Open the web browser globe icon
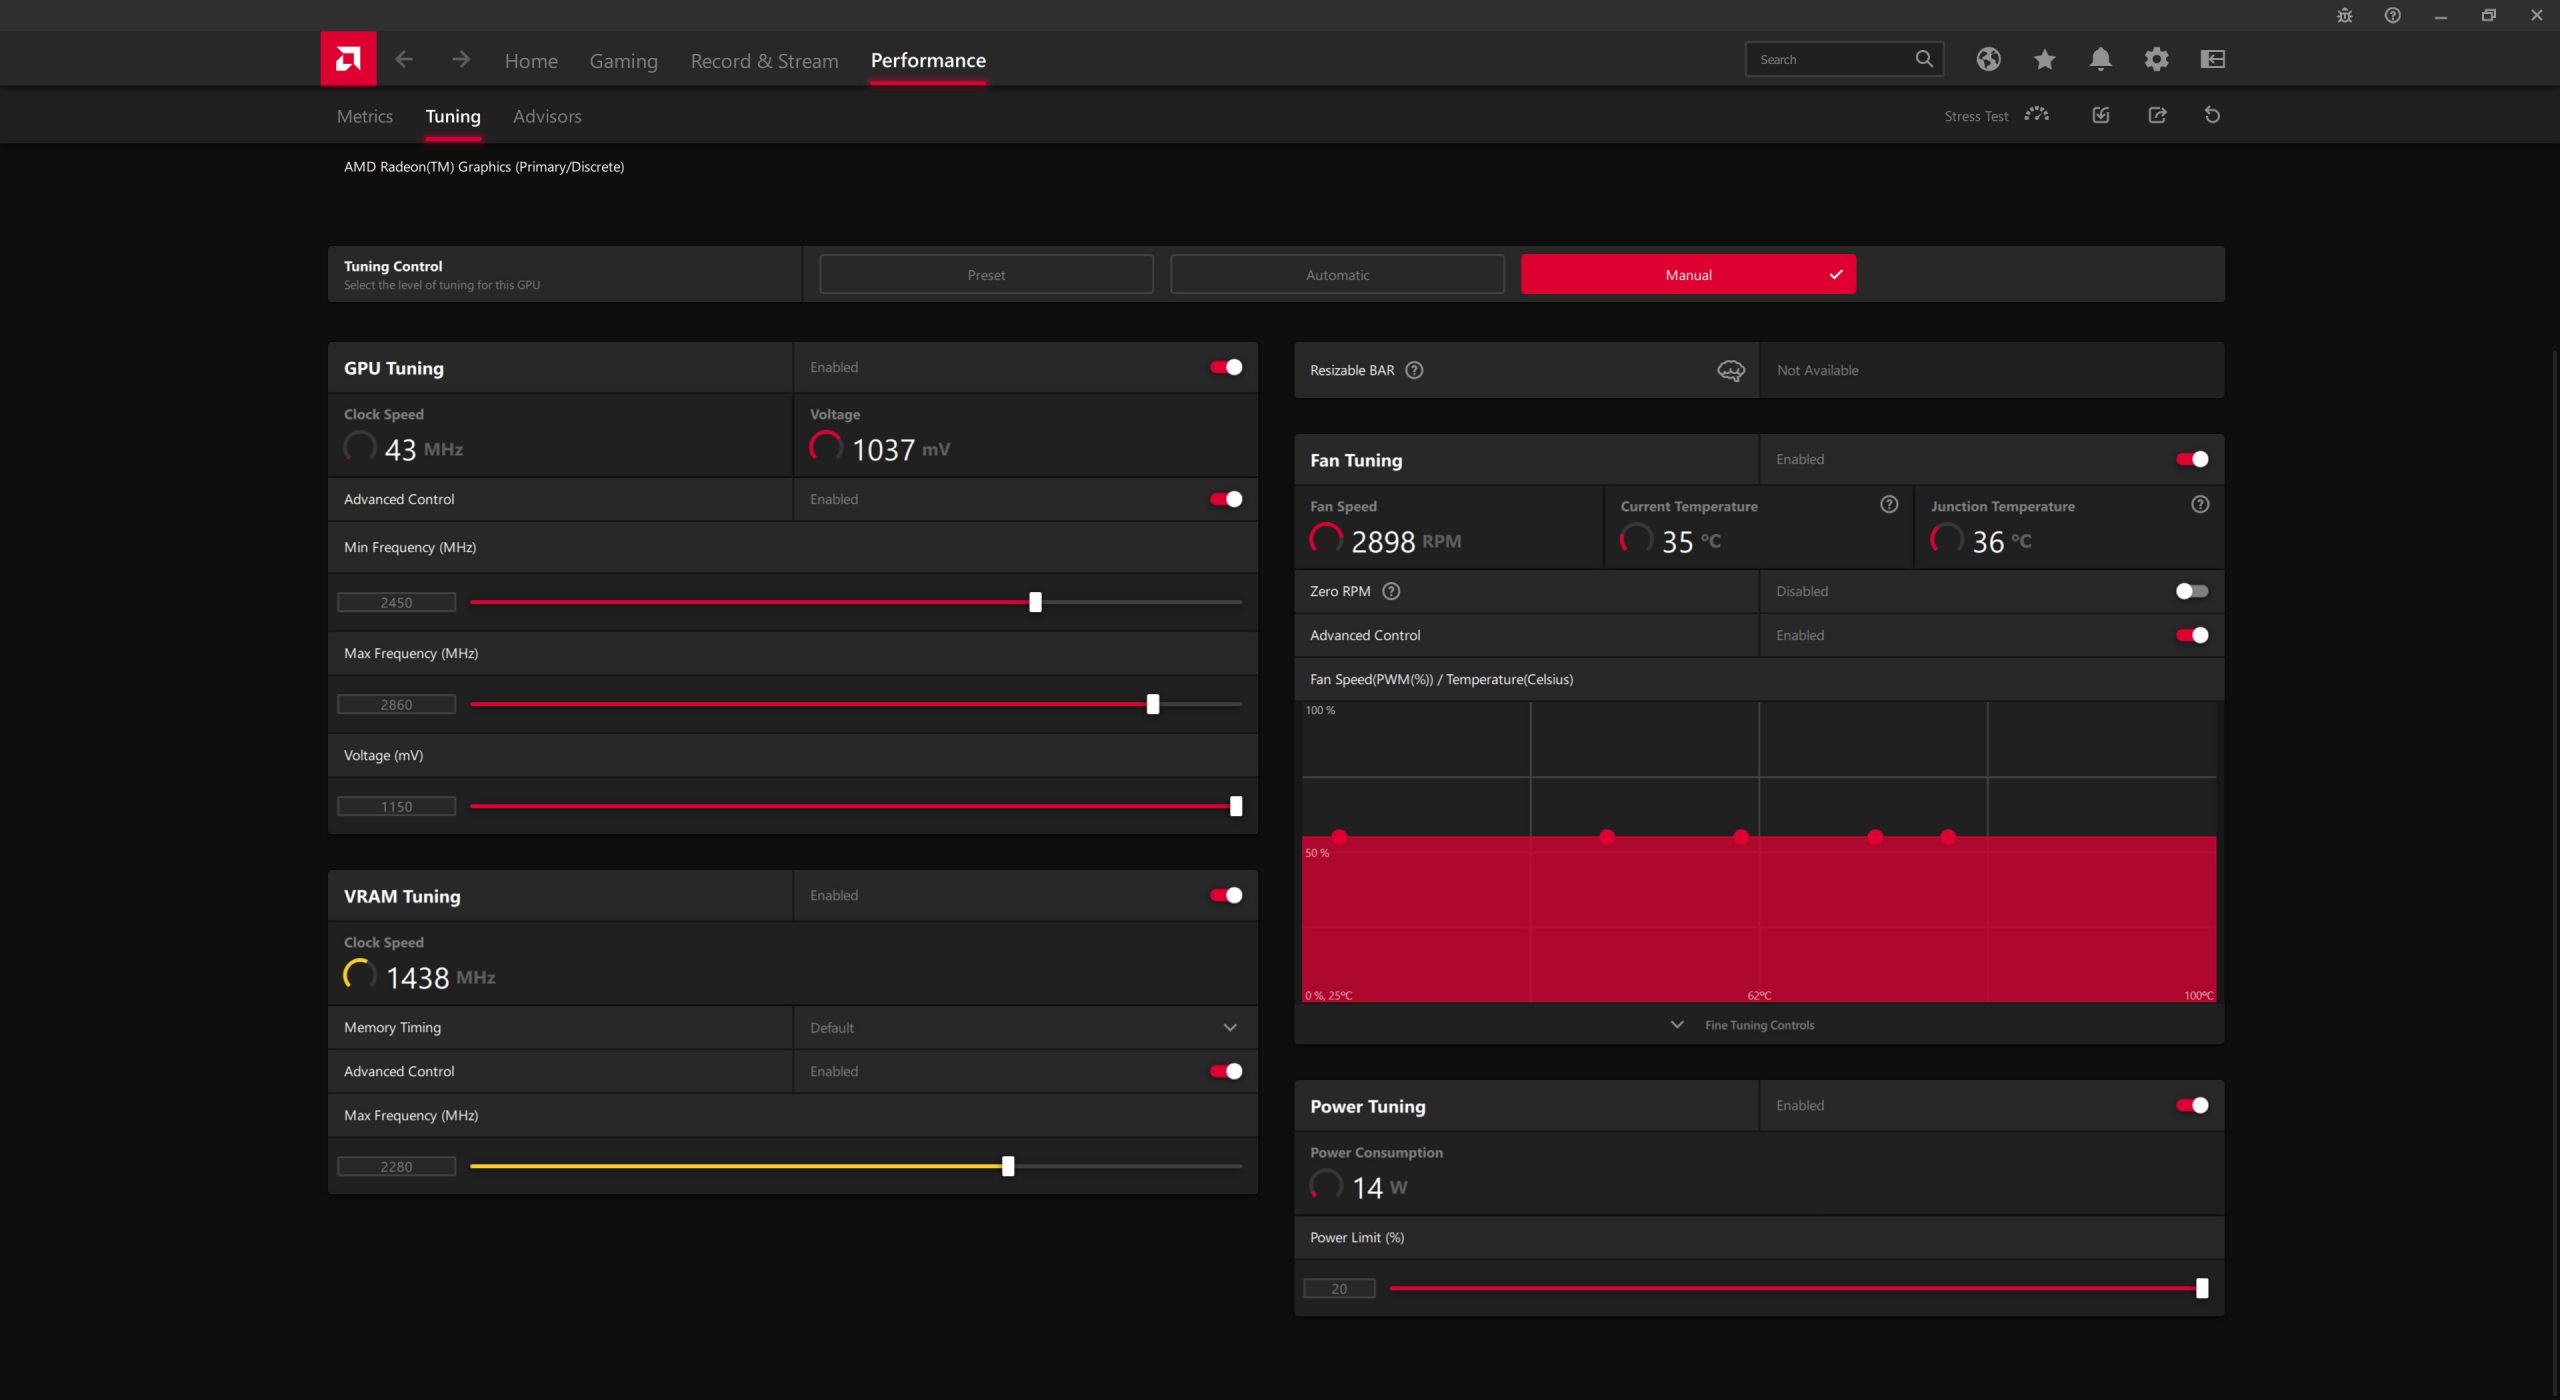 1988,59
